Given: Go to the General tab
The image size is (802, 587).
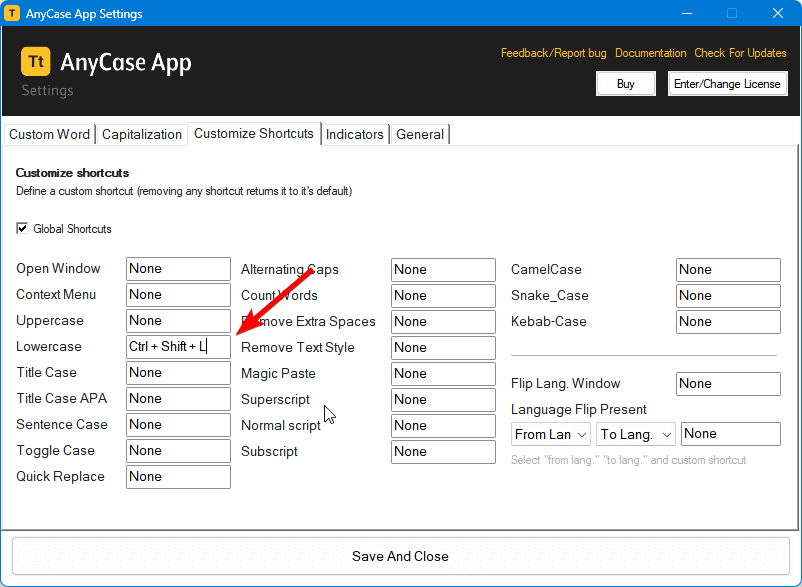Looking at the screenshot, I should click(x=420, y=134).
